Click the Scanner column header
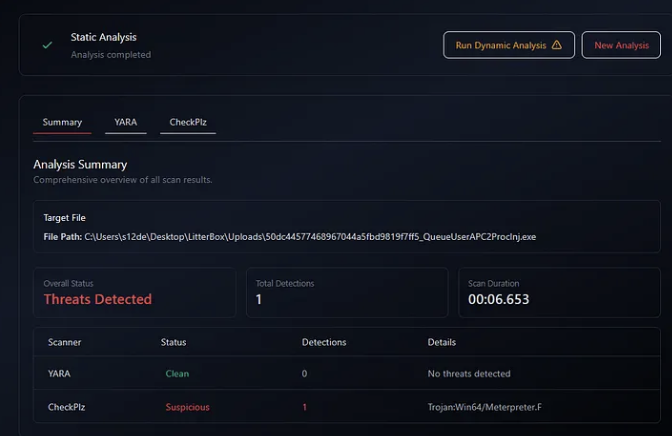The width and height of the screenshot is (672, 436). pos(65,342)
